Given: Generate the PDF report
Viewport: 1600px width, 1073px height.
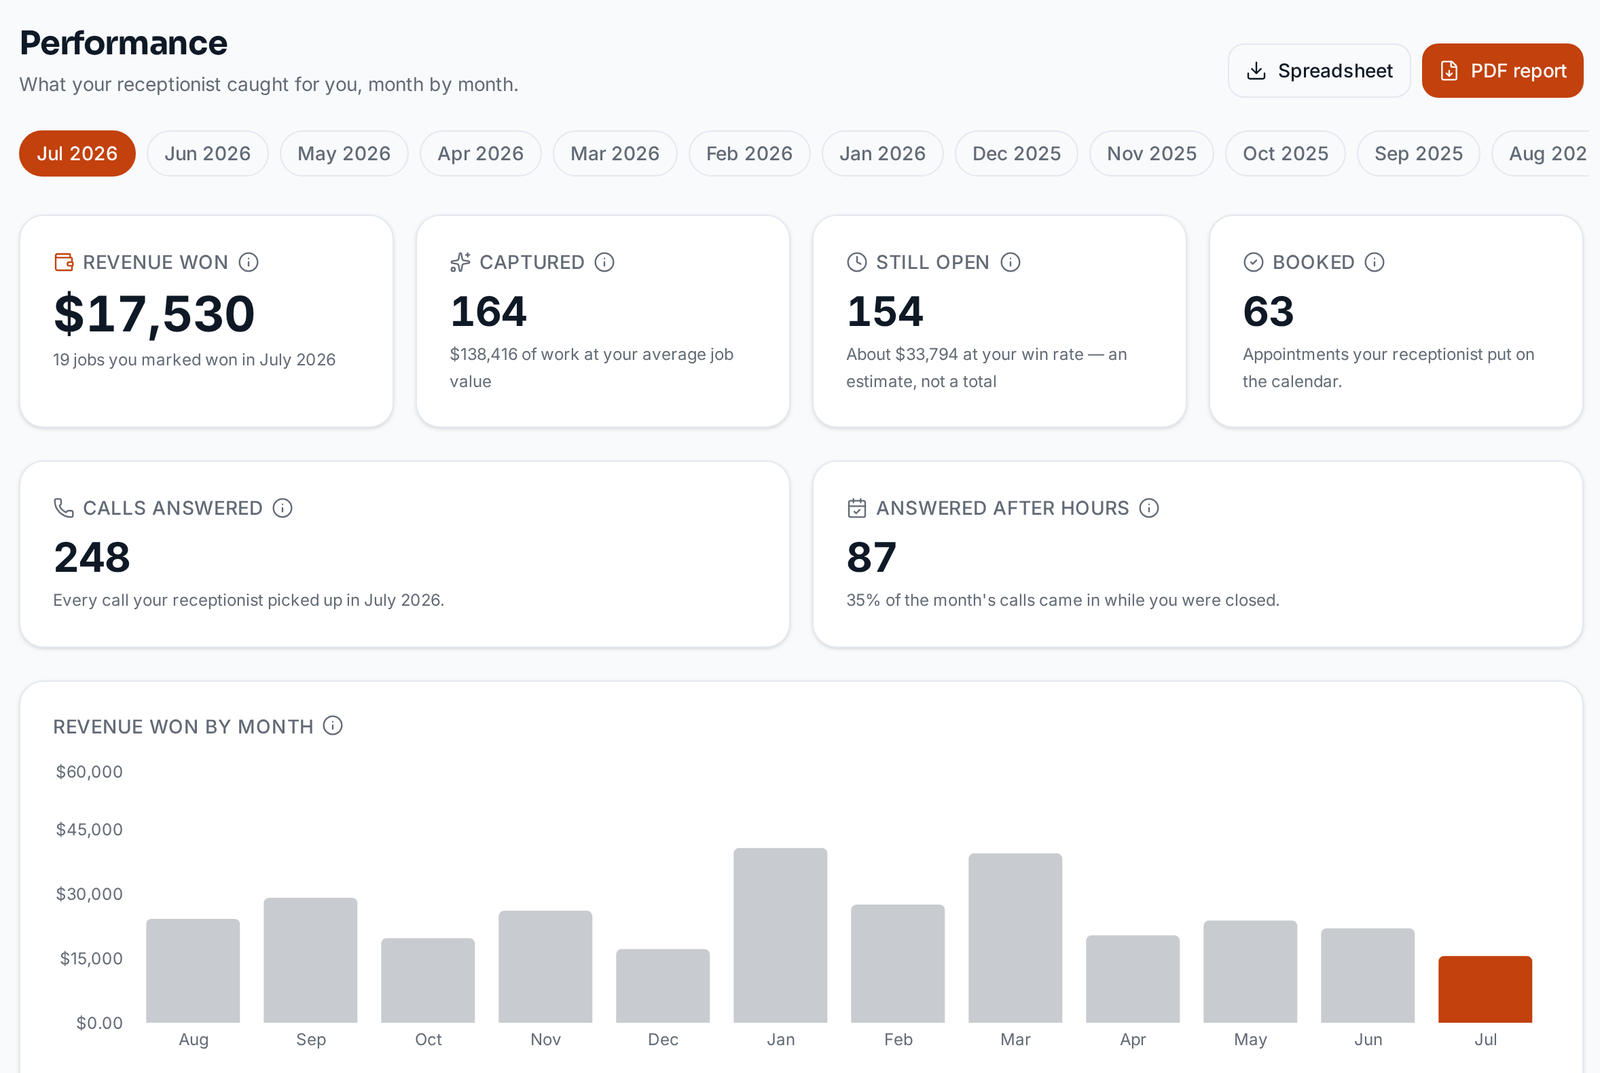Looking at the screenshot, I should click(x=1502, y=71).
